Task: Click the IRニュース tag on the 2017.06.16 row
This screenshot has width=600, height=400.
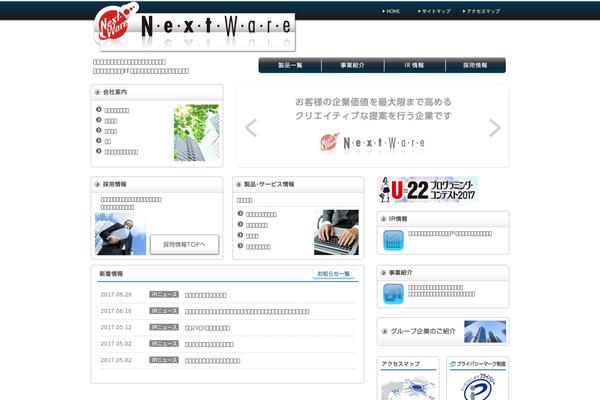Action: (x=164, y=311)
